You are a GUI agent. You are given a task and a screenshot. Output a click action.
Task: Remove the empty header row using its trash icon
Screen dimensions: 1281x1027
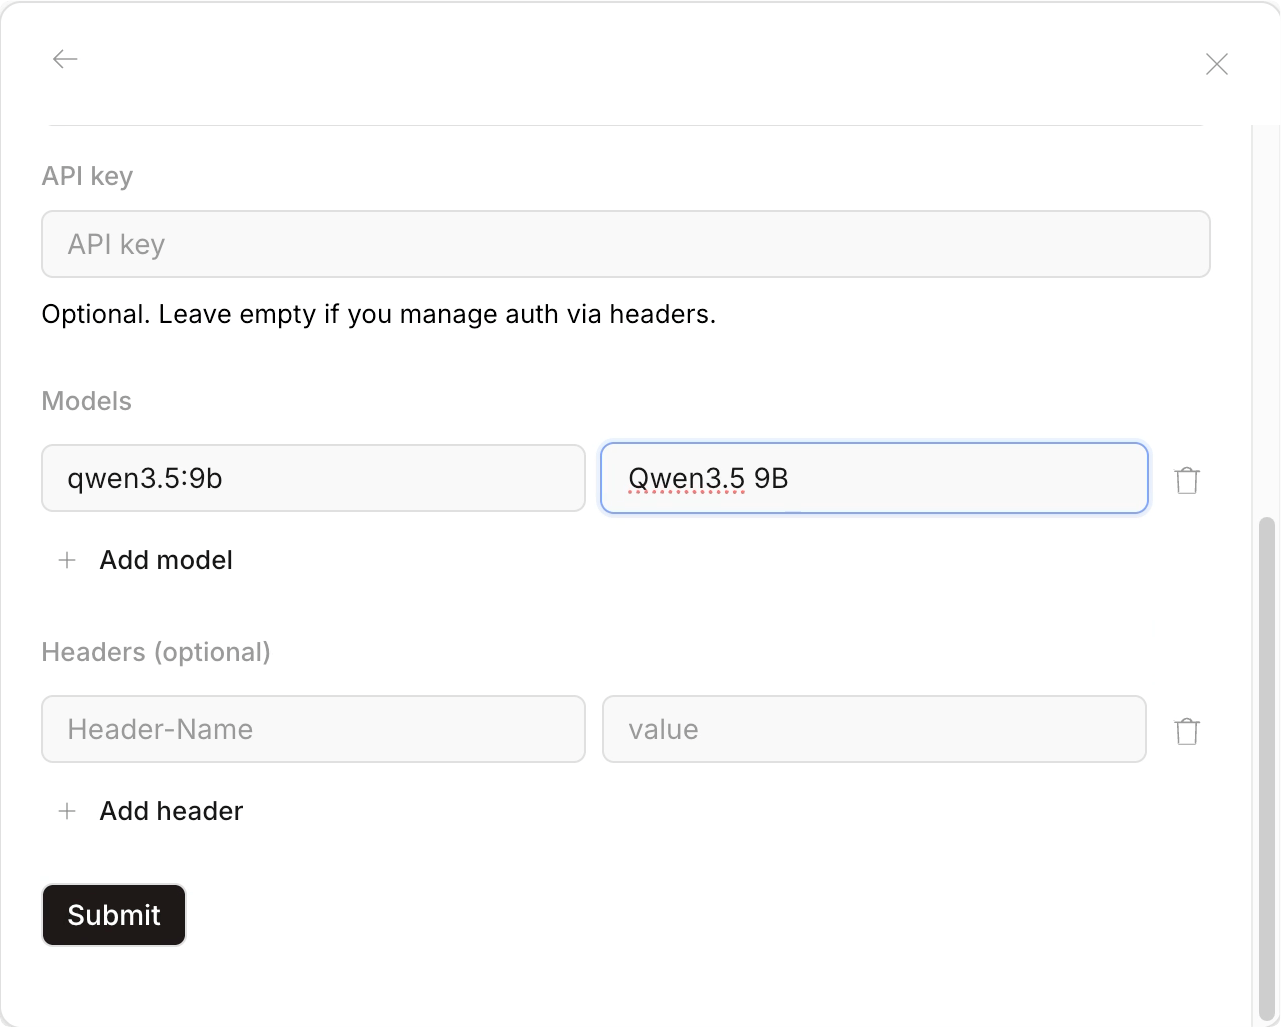1187,730
